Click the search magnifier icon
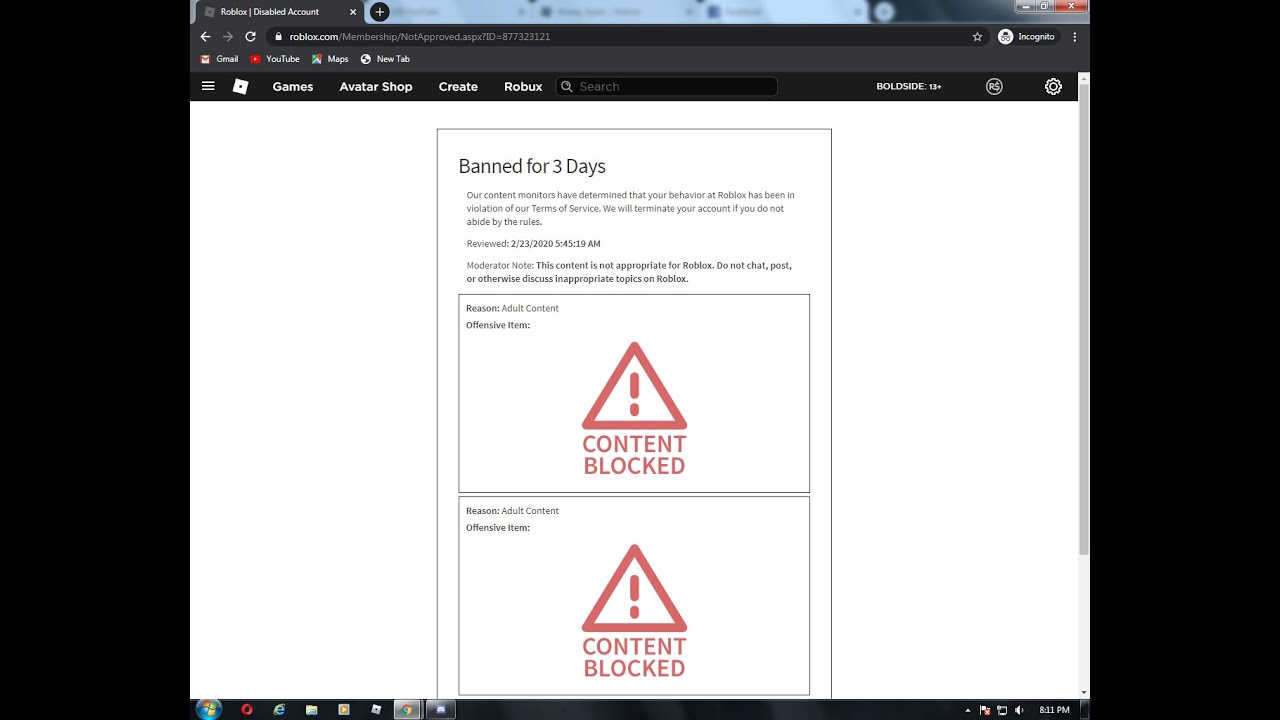 click(567, 87)
